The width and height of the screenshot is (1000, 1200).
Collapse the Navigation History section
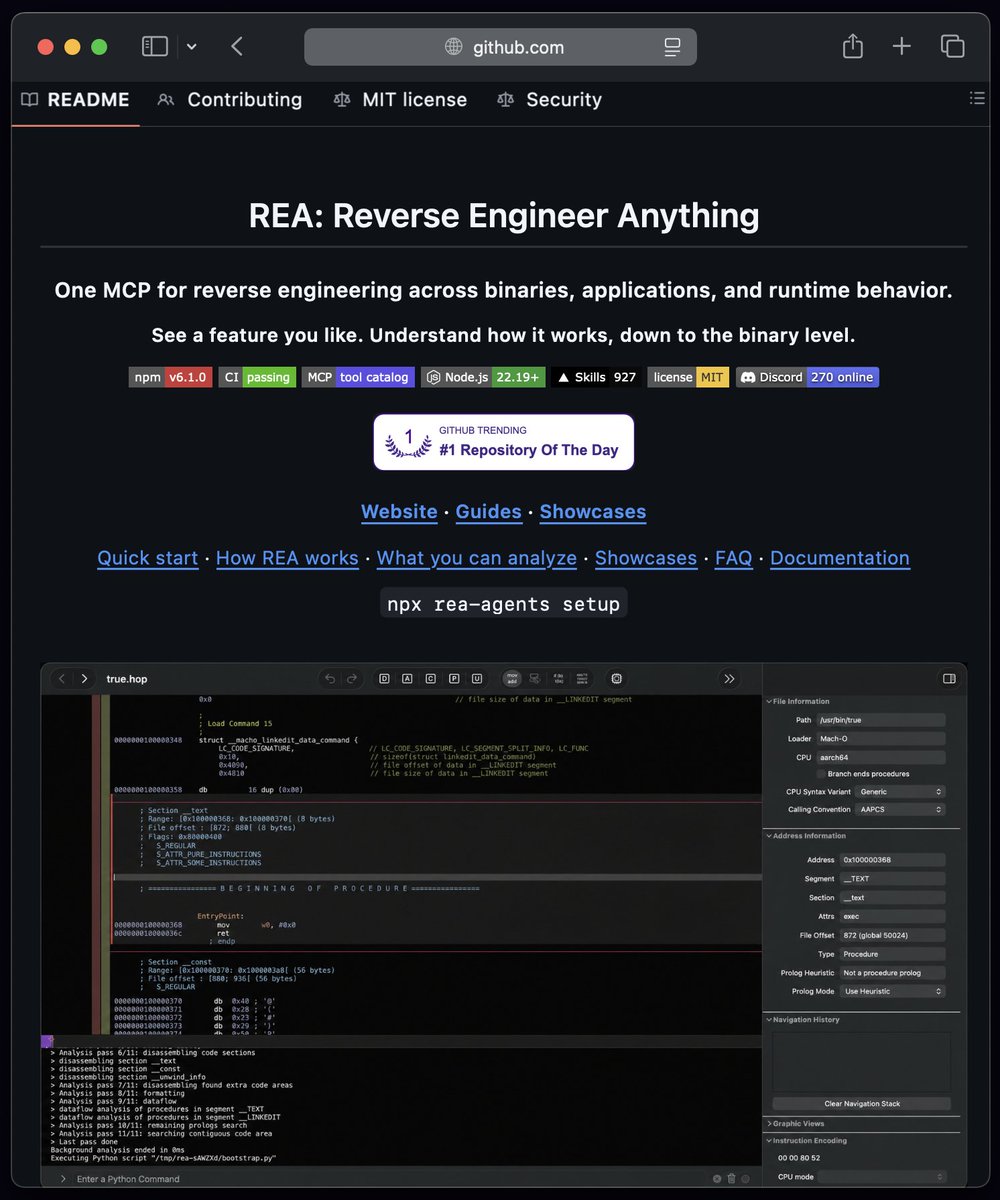768,1019
